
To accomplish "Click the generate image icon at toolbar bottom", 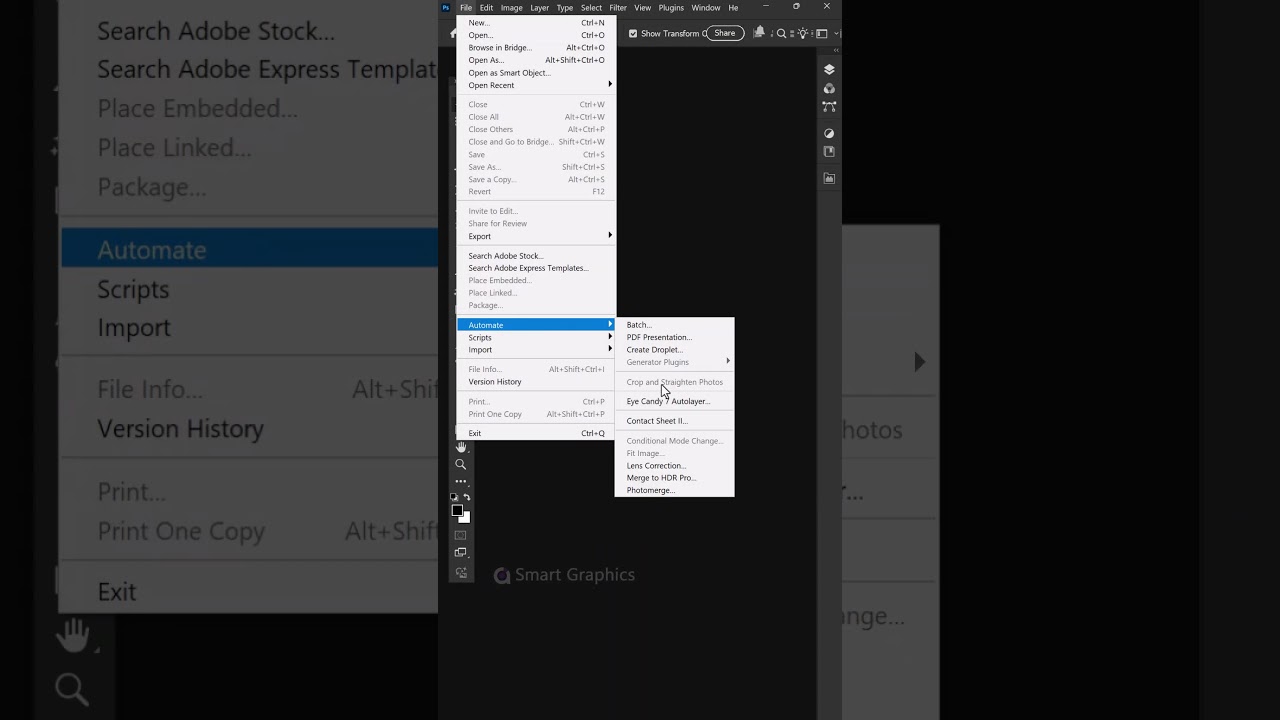I will [x=461, y=573].
